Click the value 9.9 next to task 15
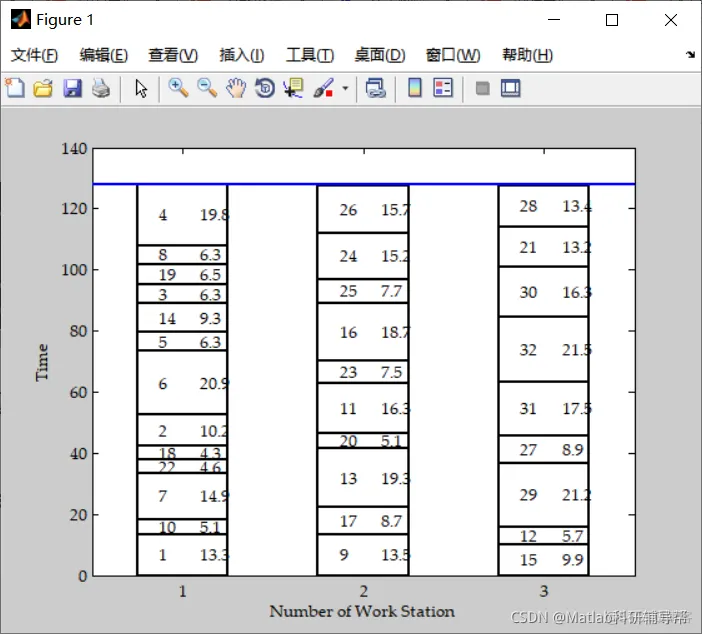 click(573, 560)
